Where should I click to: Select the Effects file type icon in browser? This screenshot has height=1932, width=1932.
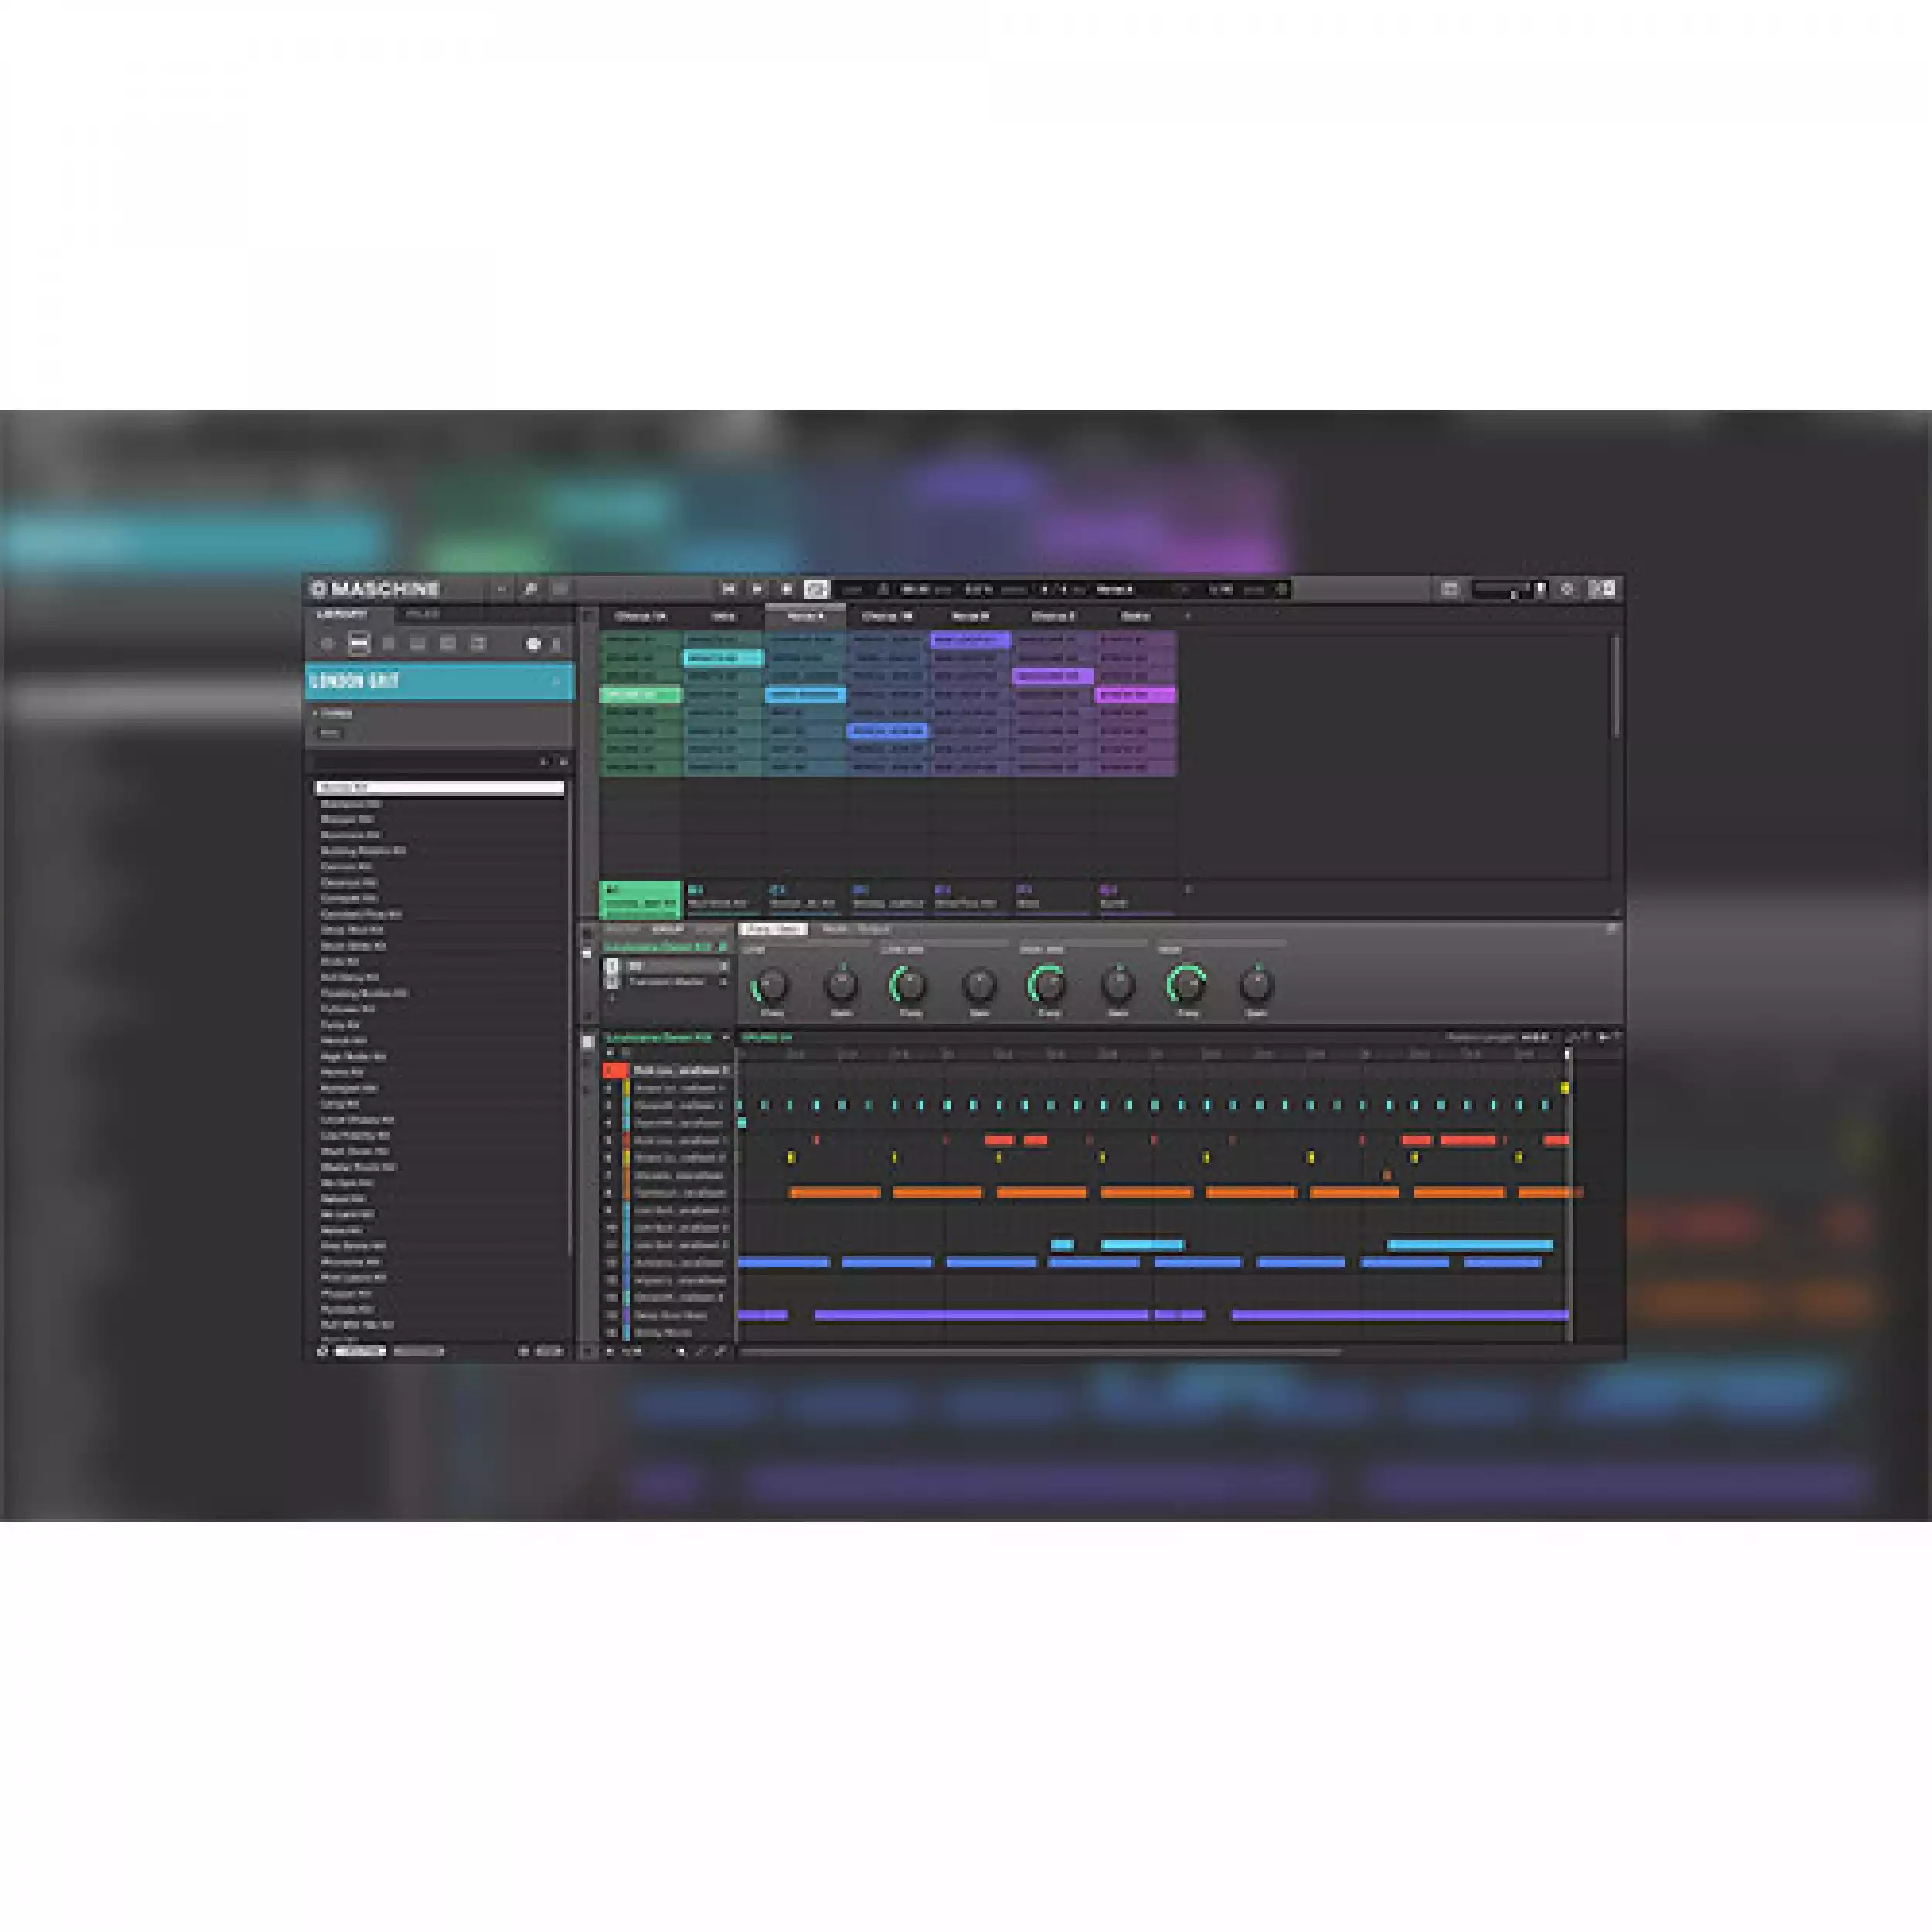448,644
